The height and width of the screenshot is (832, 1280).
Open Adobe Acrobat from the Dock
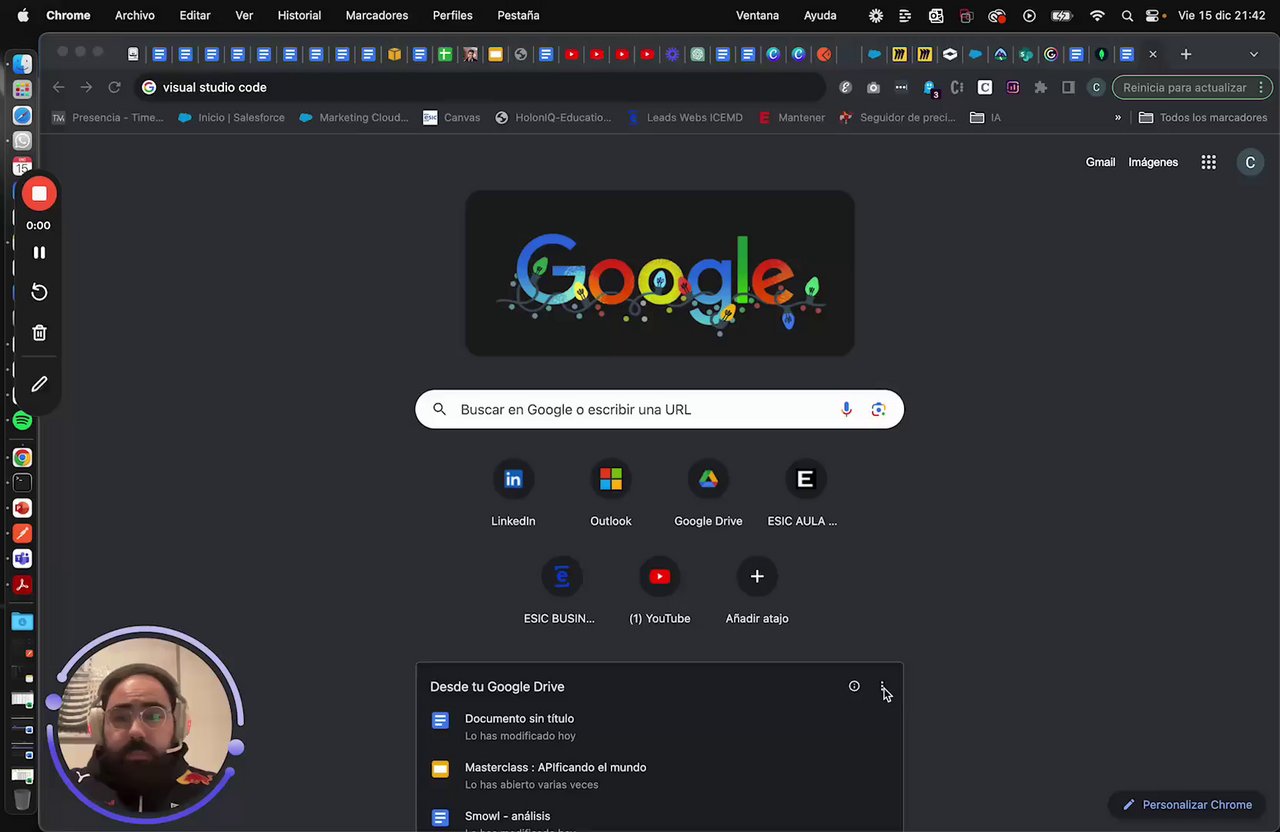click(x=22, y=585)
